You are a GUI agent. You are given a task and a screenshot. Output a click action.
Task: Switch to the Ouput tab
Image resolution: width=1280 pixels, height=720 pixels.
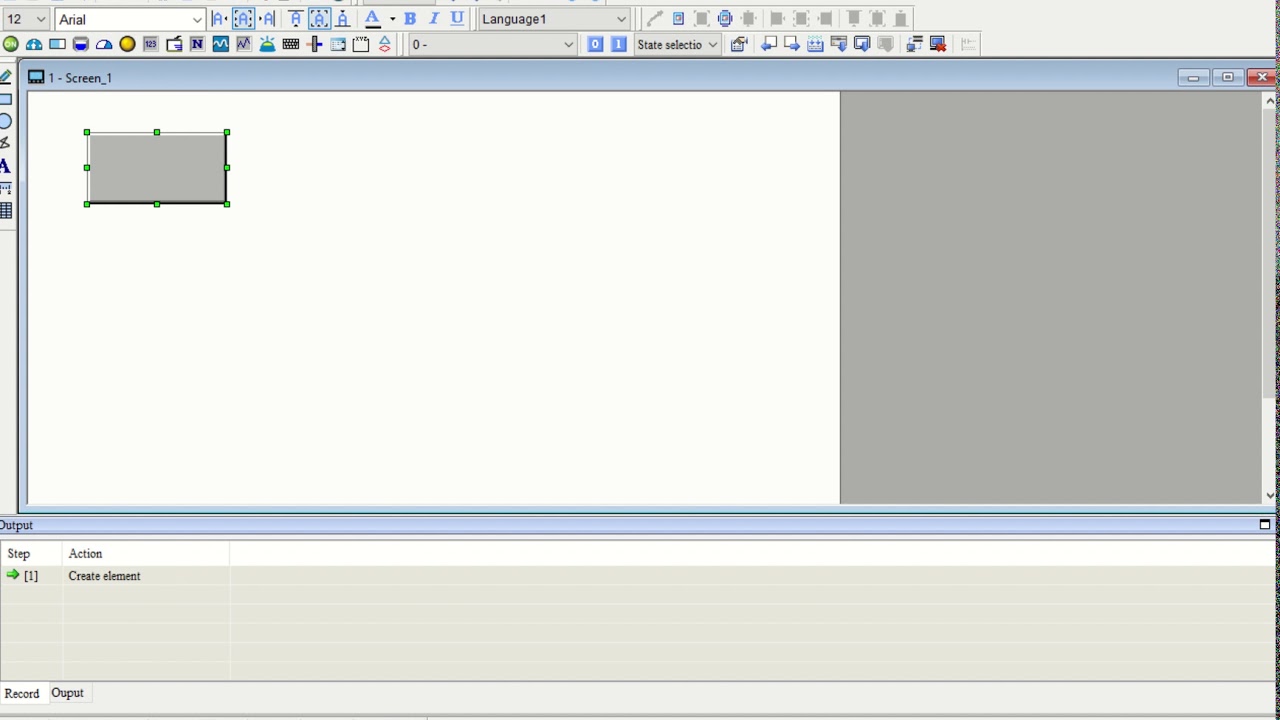point(68,693)
